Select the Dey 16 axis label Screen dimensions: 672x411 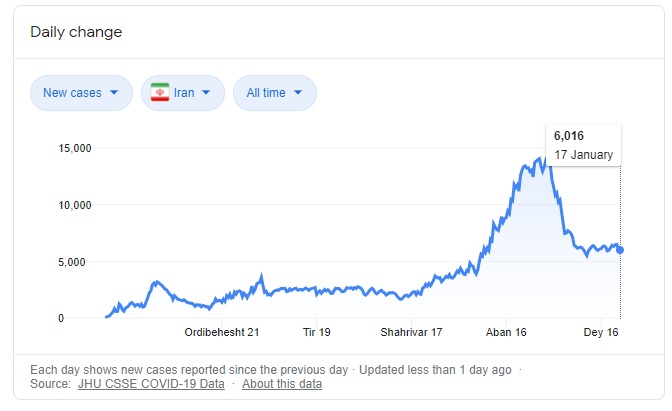(x=602, y=332)
